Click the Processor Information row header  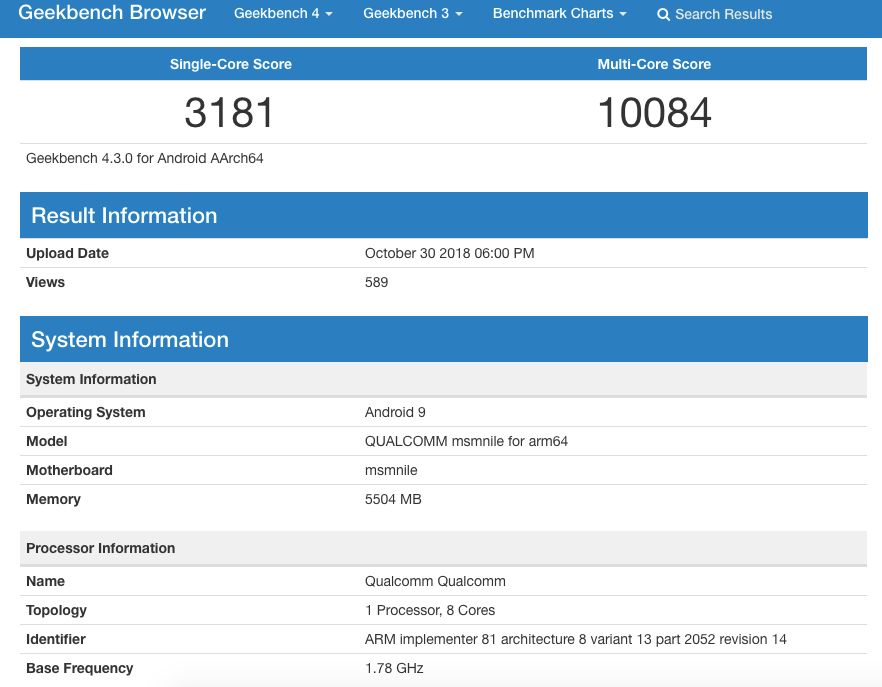click(x=99, y=548)
